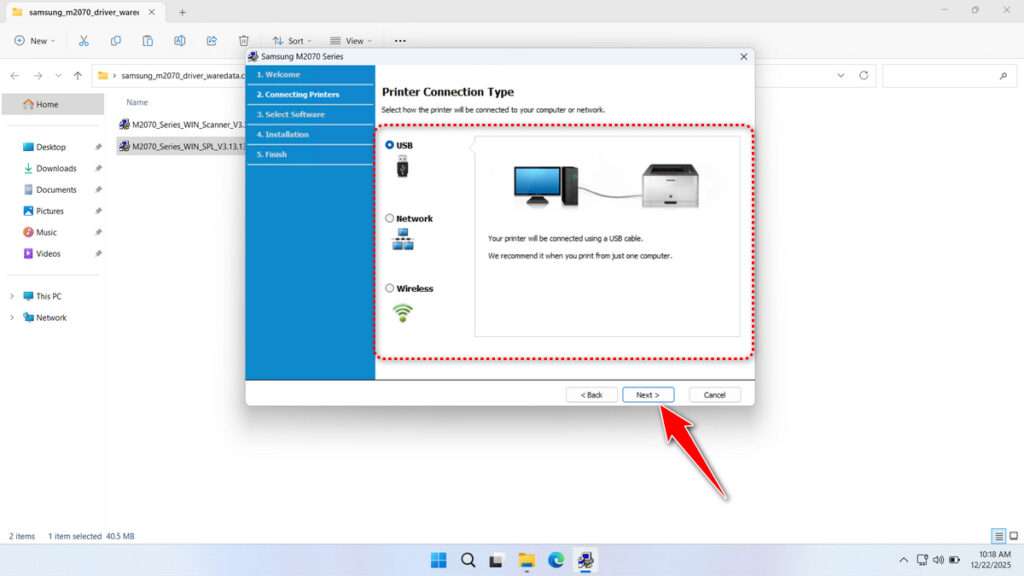The image size is (1024, 576).
Task: Select the Wireless connection type
Action: point(390,288)
